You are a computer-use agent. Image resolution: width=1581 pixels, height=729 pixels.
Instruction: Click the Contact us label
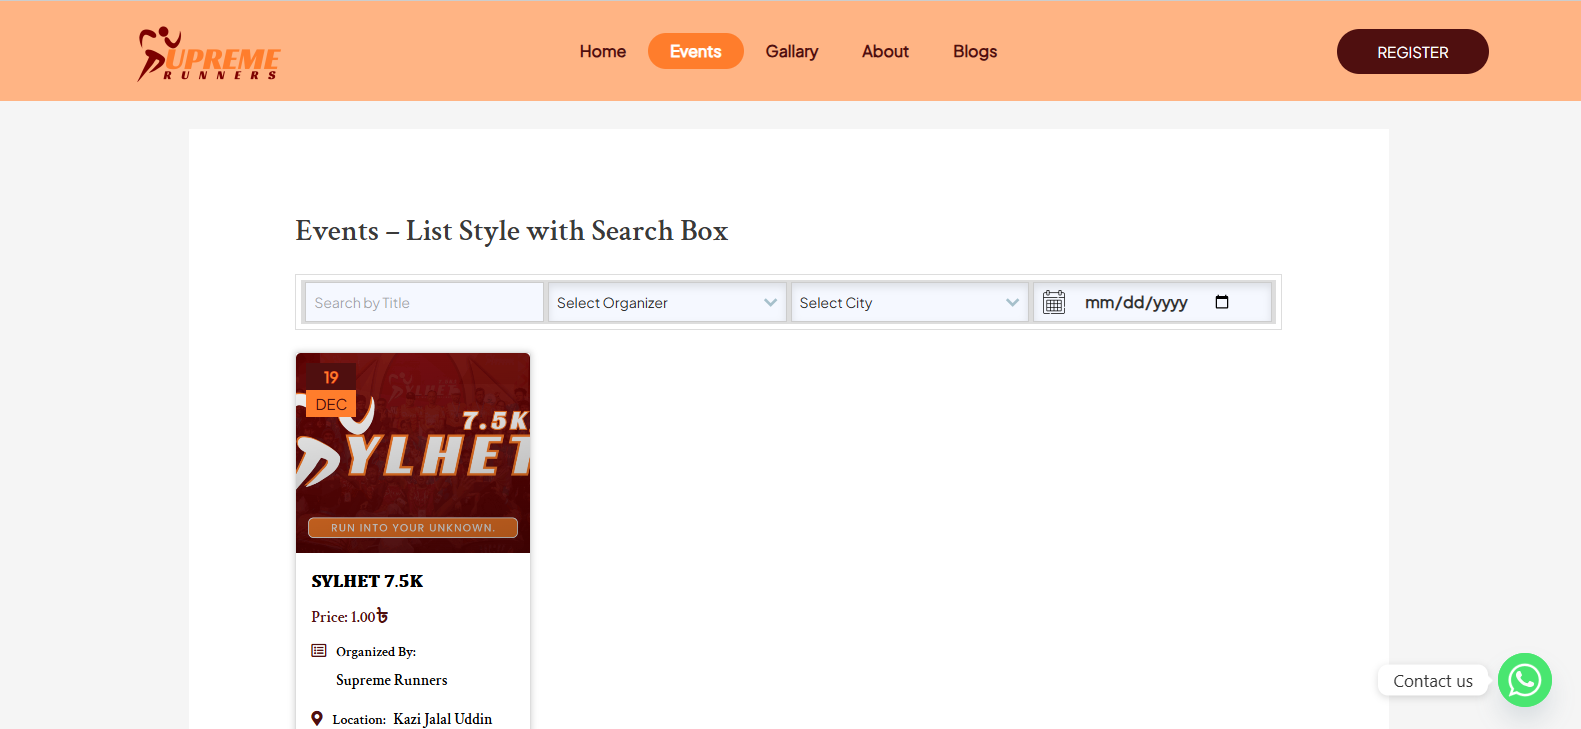1432,681
